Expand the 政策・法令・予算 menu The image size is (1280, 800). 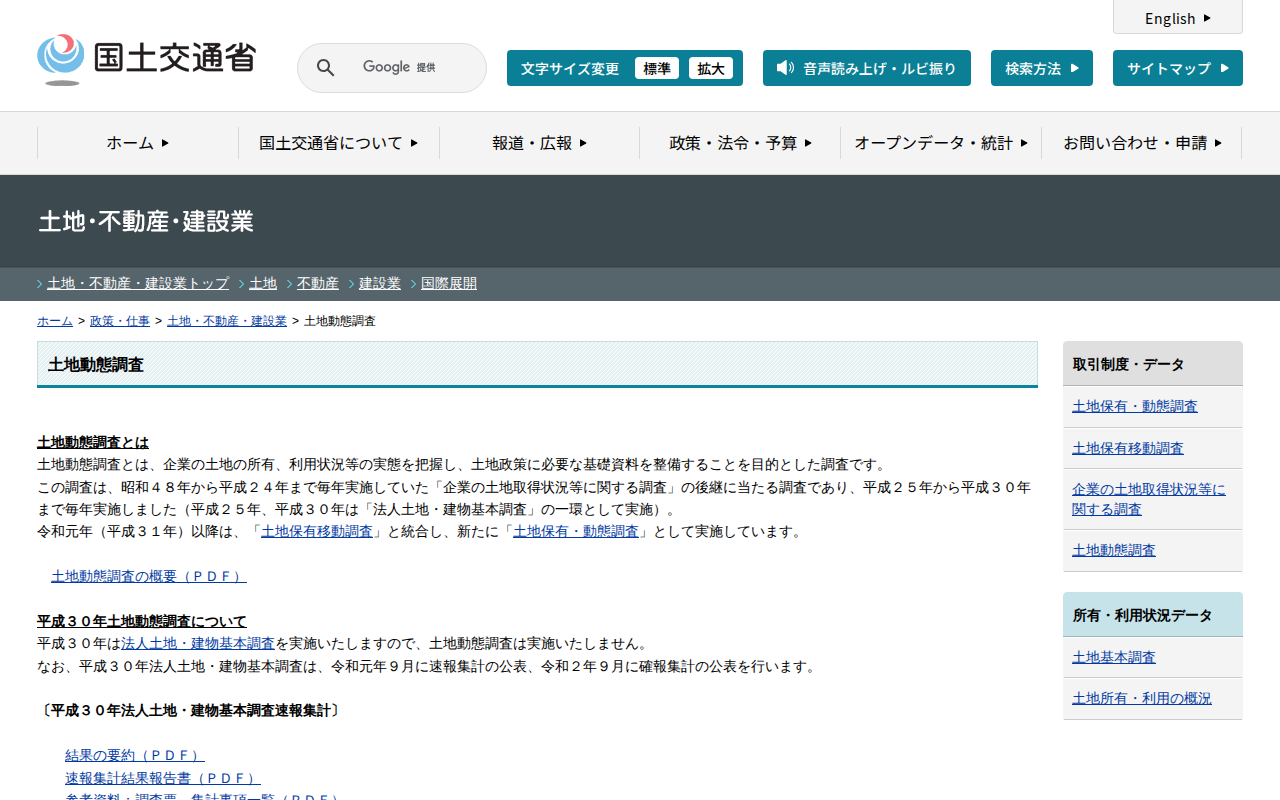click(740, 143)
